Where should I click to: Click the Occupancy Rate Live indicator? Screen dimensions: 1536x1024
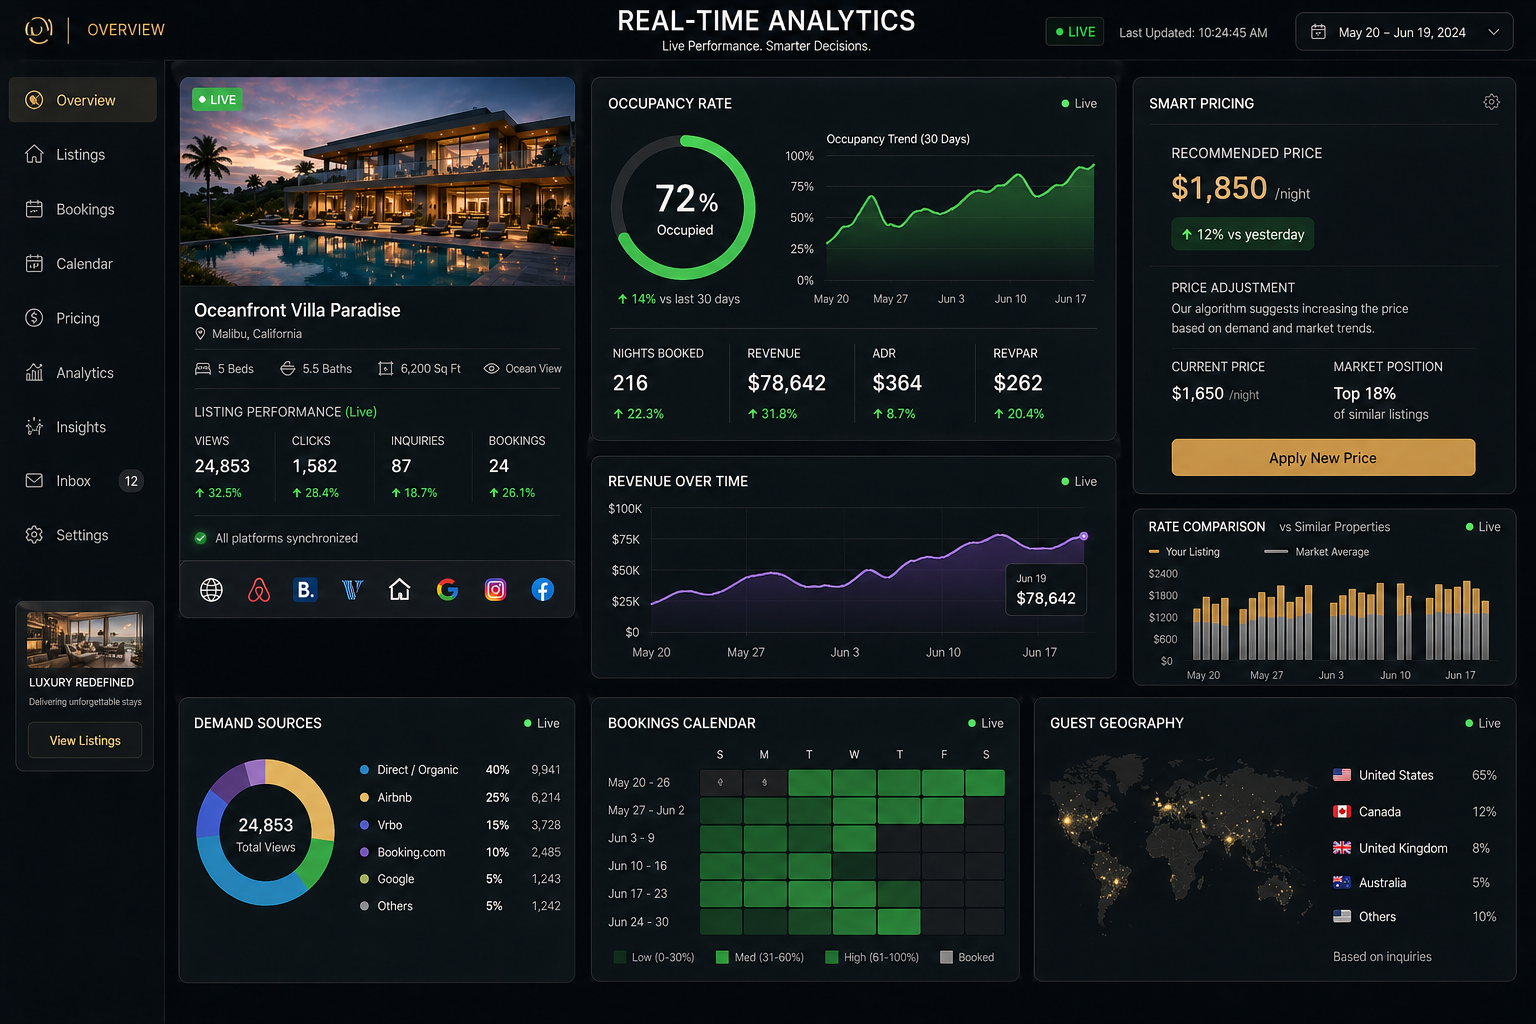[1079, 103]
